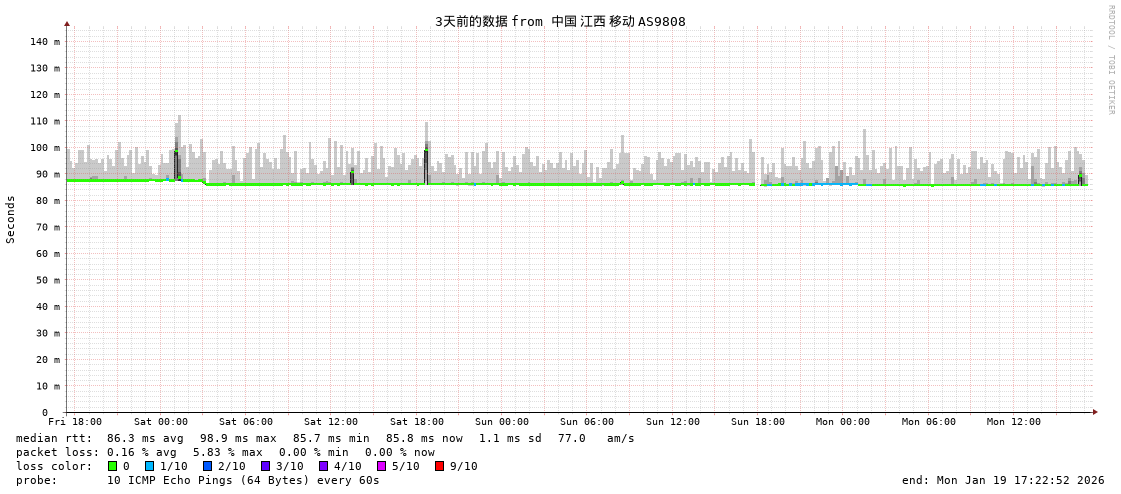The height and width of the screenshot is (494, 1121).
Task: Click the red 9/10 loss swatch
Action: click(x=439, y=466)
